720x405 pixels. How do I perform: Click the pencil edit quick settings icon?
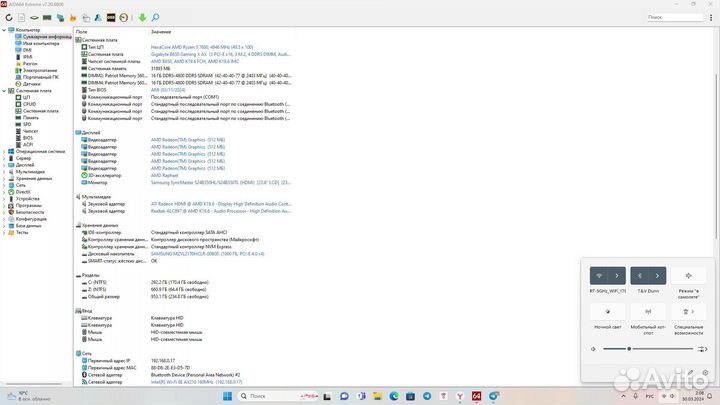click(690, 373)
